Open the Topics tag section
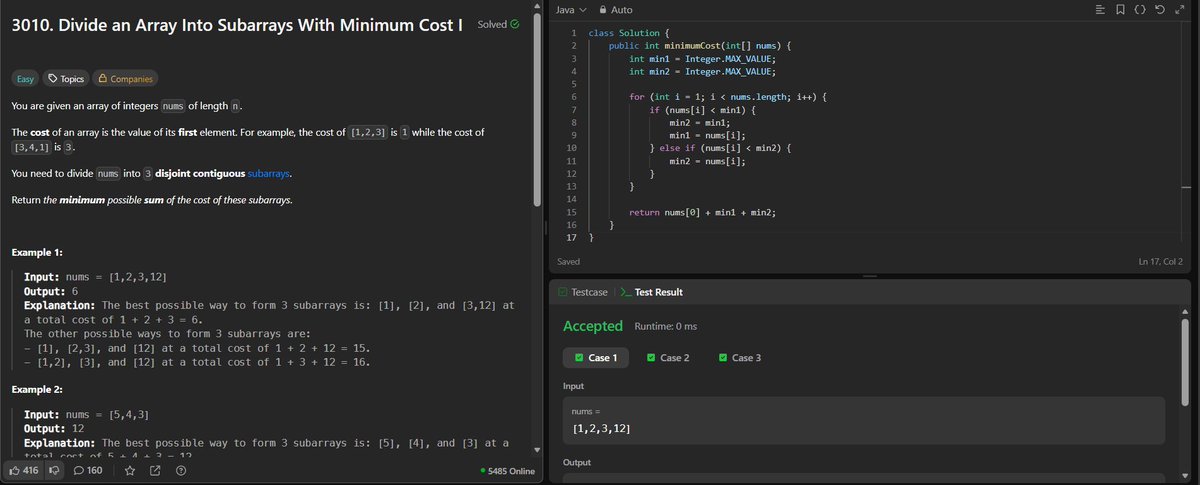The image size is (1200, 485). 67,79
